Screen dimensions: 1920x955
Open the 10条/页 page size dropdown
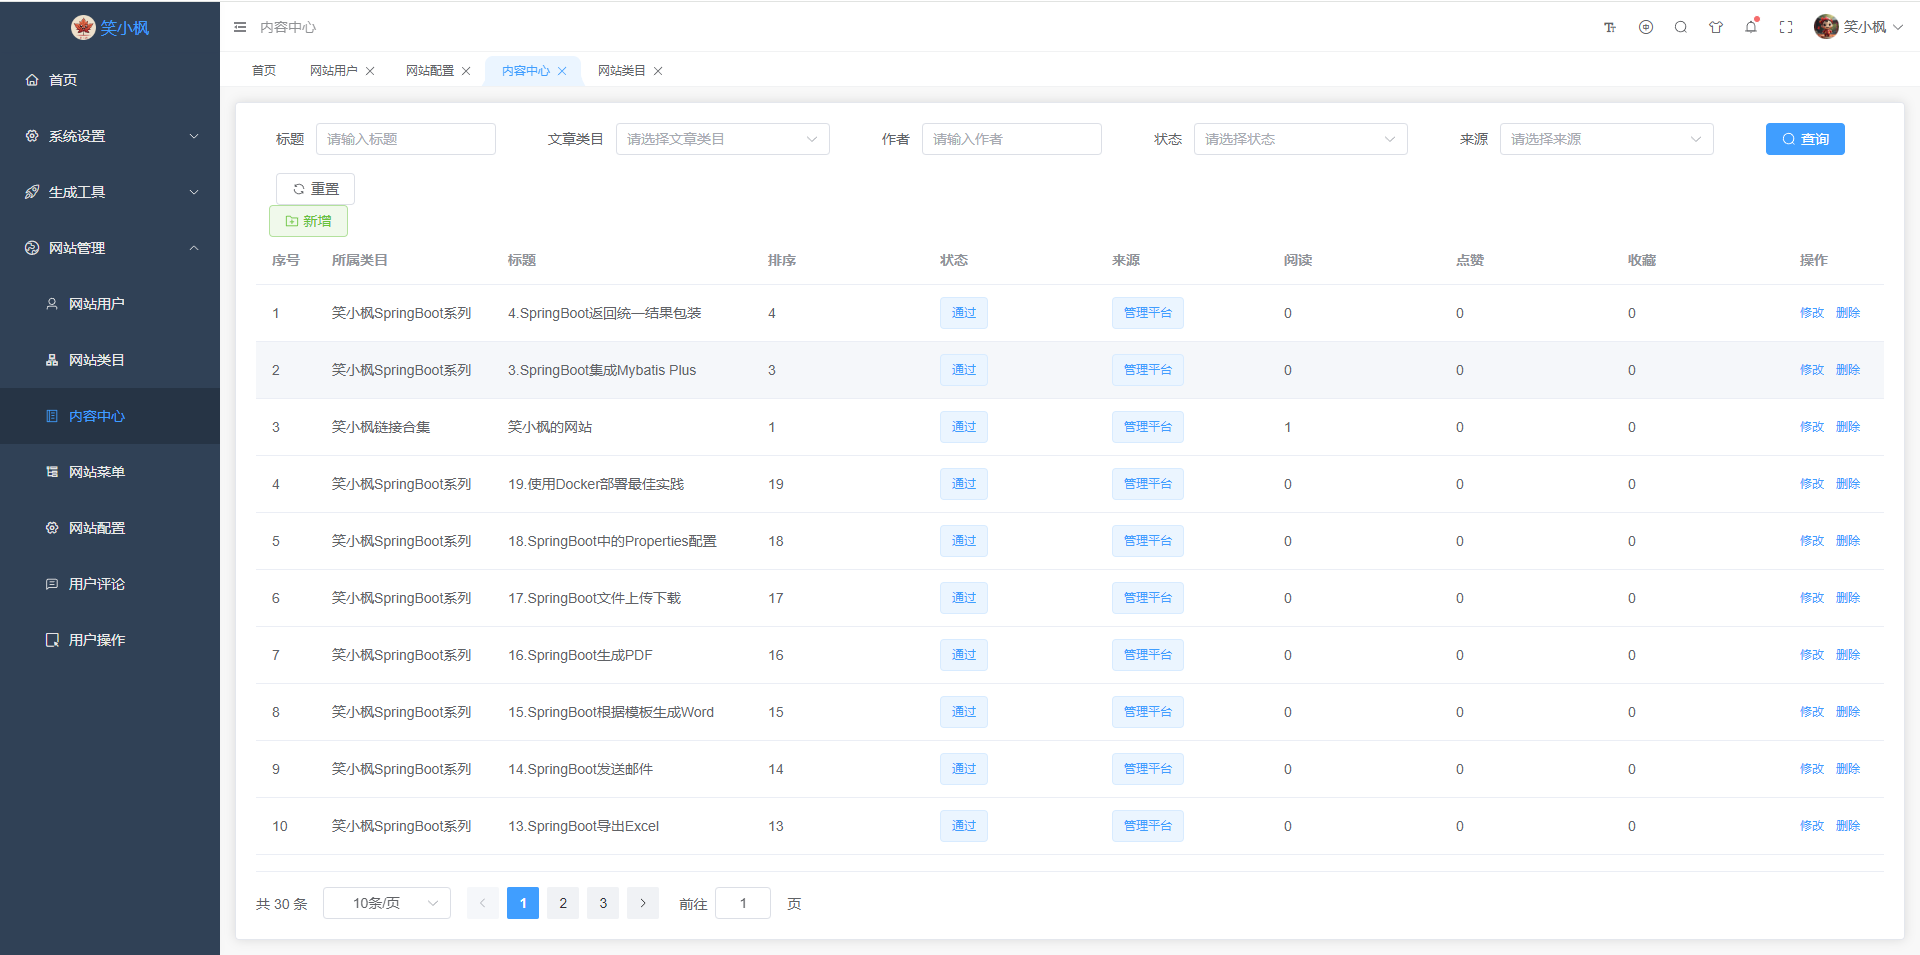(387, 903)
